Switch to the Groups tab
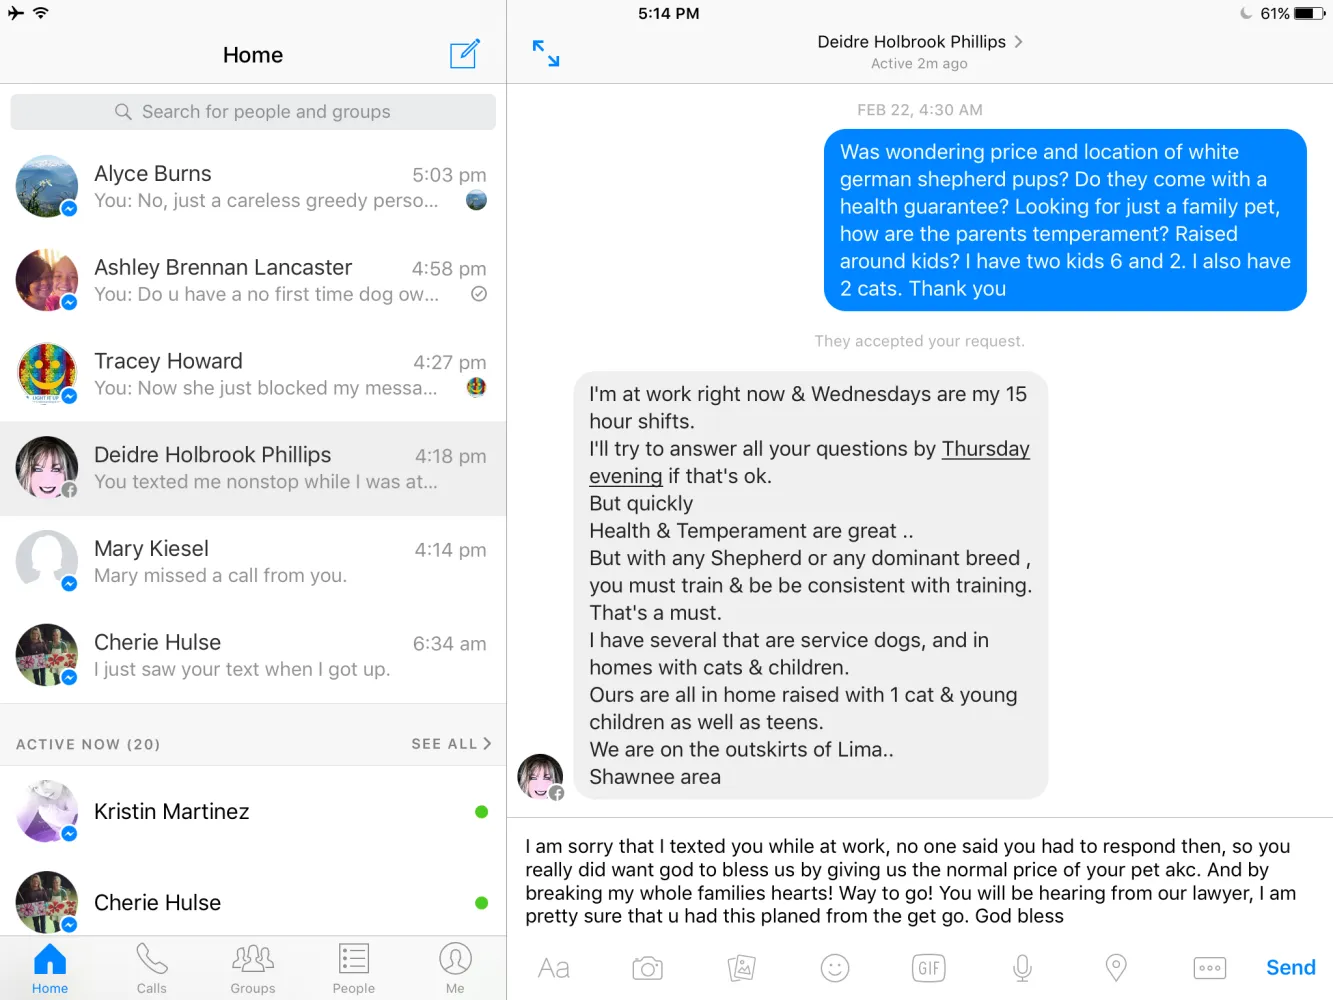Image resolution: width=1333 pixels, height=1000 pixels. click(253, 969)
